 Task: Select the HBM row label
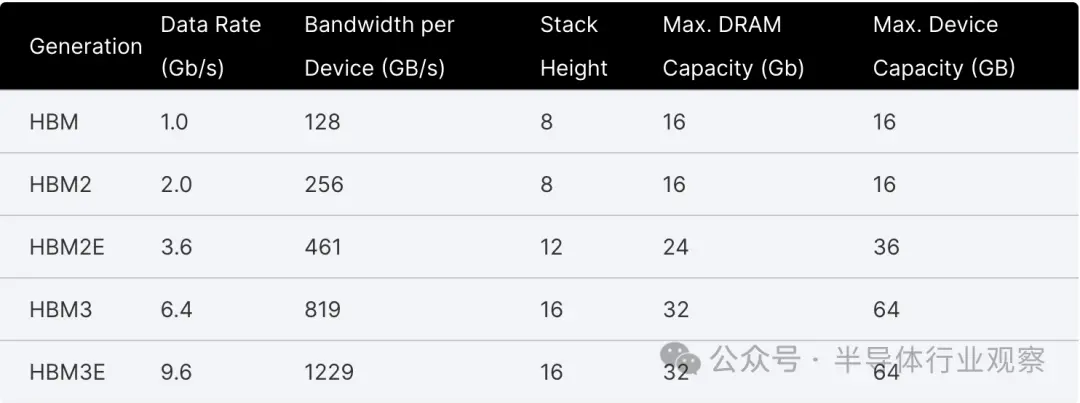(x=54, y=122)
